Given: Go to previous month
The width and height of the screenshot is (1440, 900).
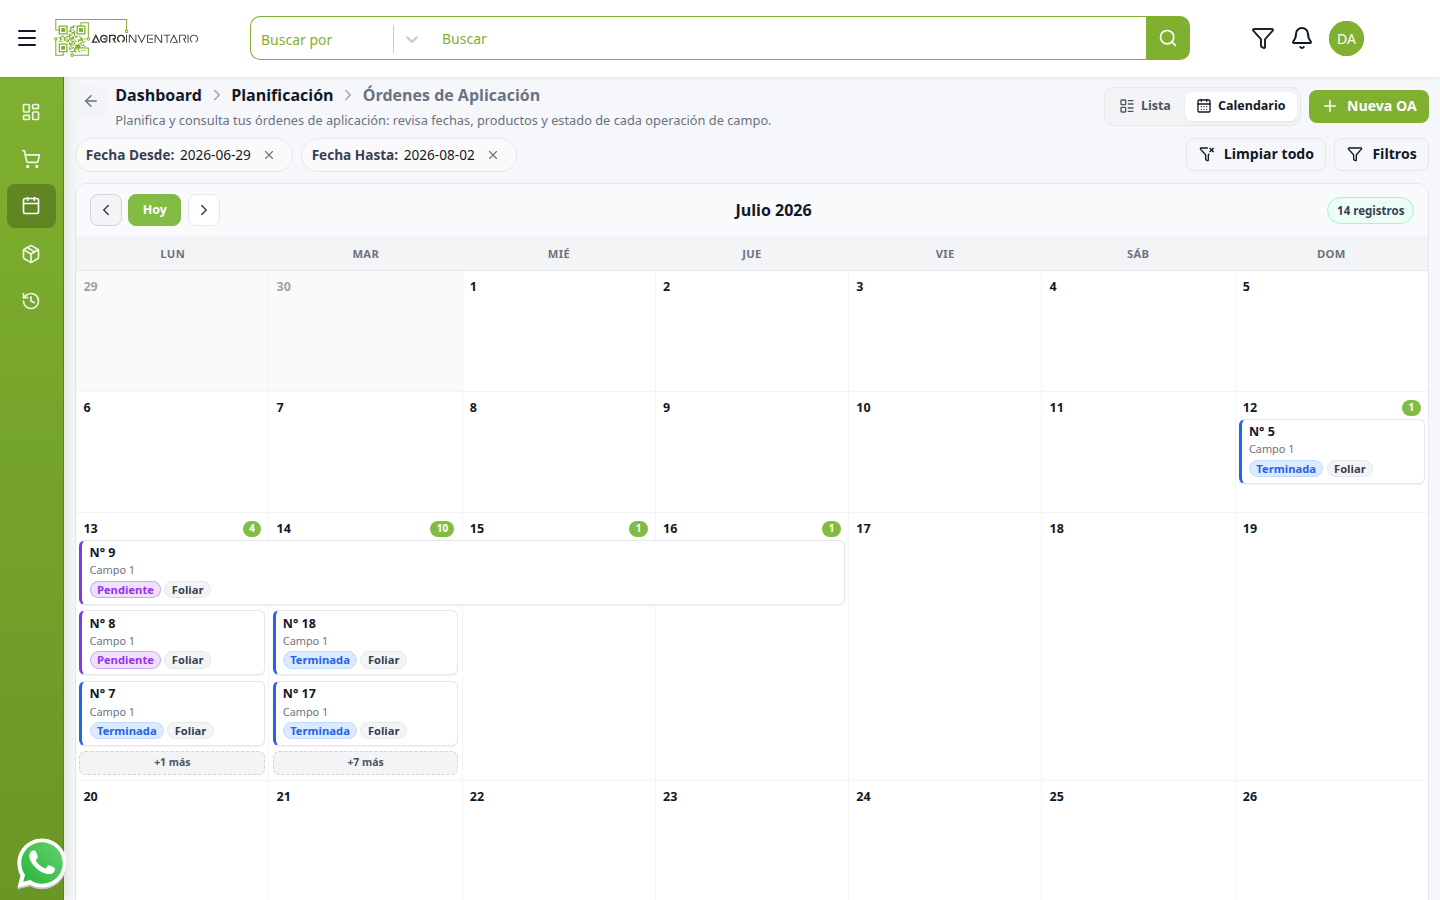Looking at the screenshot, I should 106,210.
